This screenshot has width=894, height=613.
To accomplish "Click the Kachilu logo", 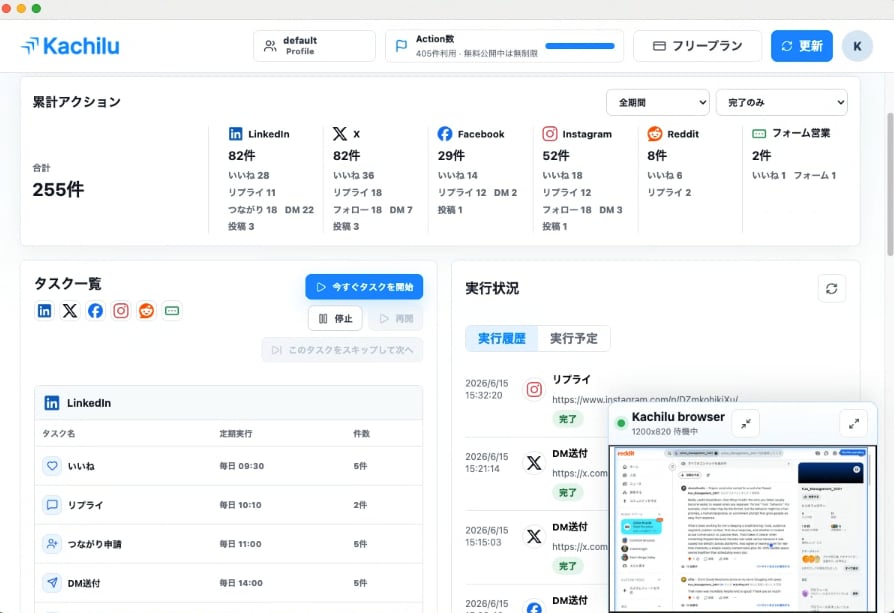I will (x=70, y=46).
